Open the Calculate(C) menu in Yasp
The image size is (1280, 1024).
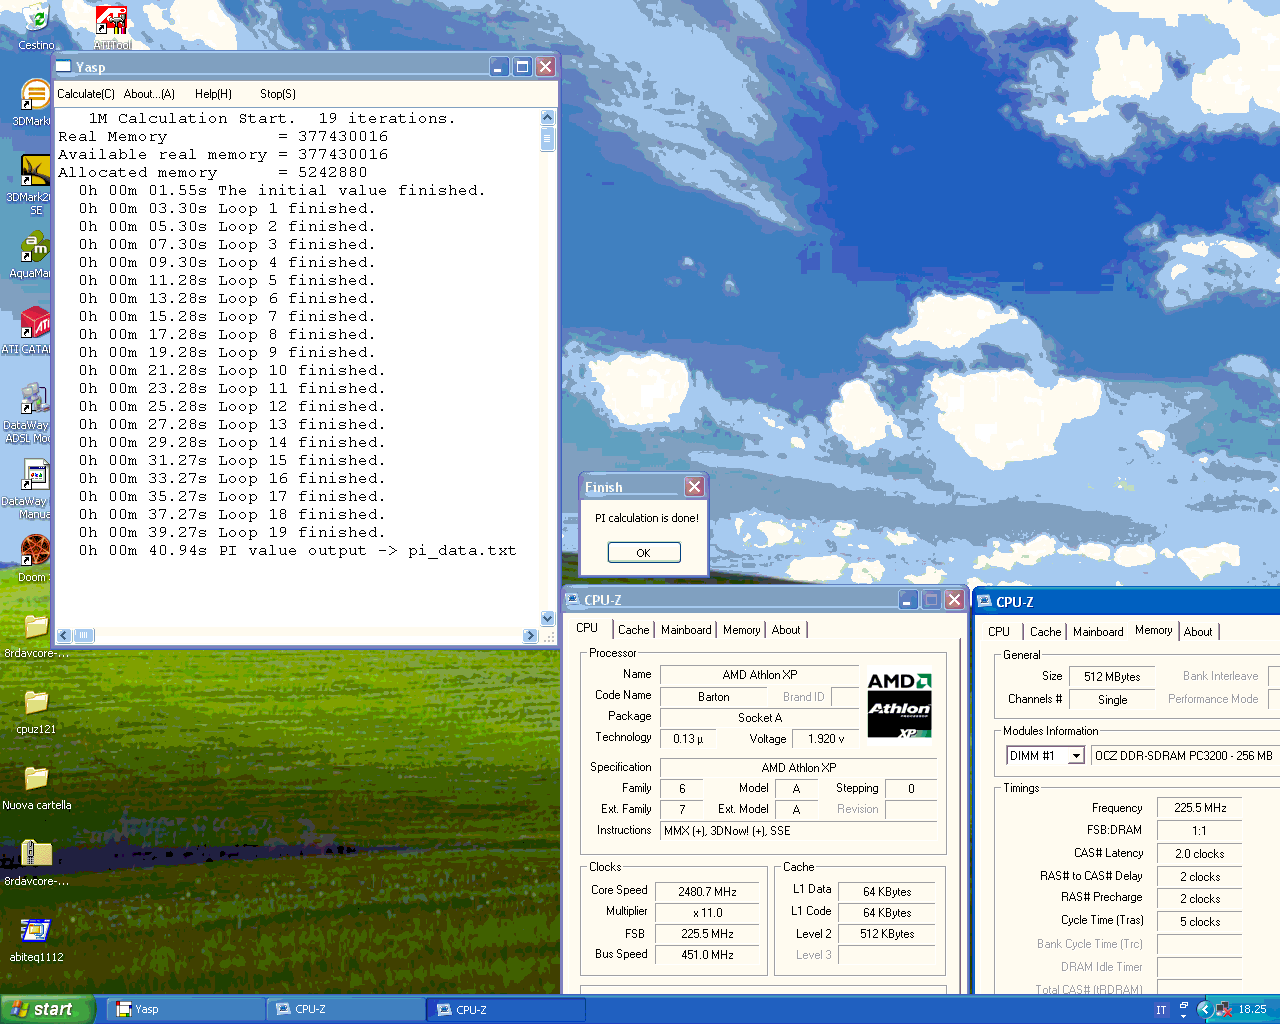(86, 94)
